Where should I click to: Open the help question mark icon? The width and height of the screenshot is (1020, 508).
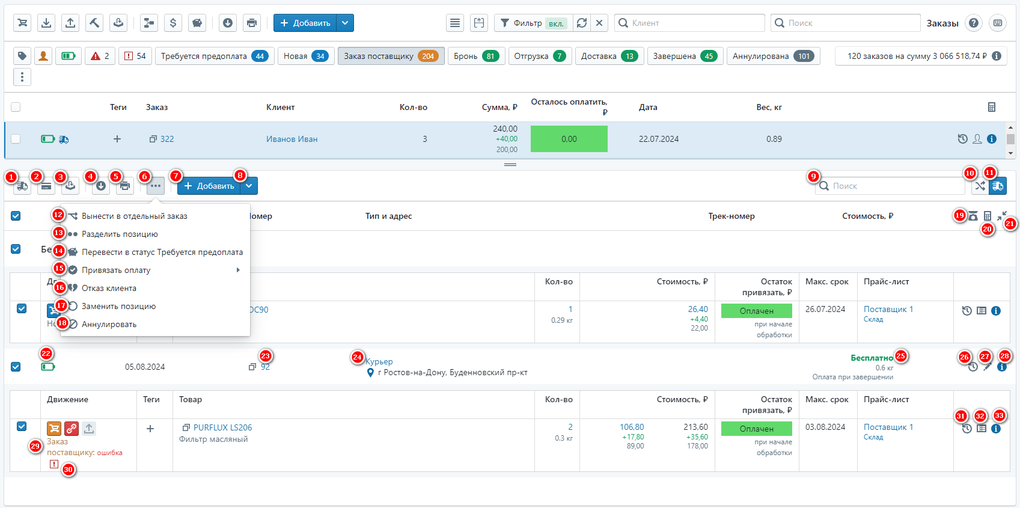click(973, 22)
